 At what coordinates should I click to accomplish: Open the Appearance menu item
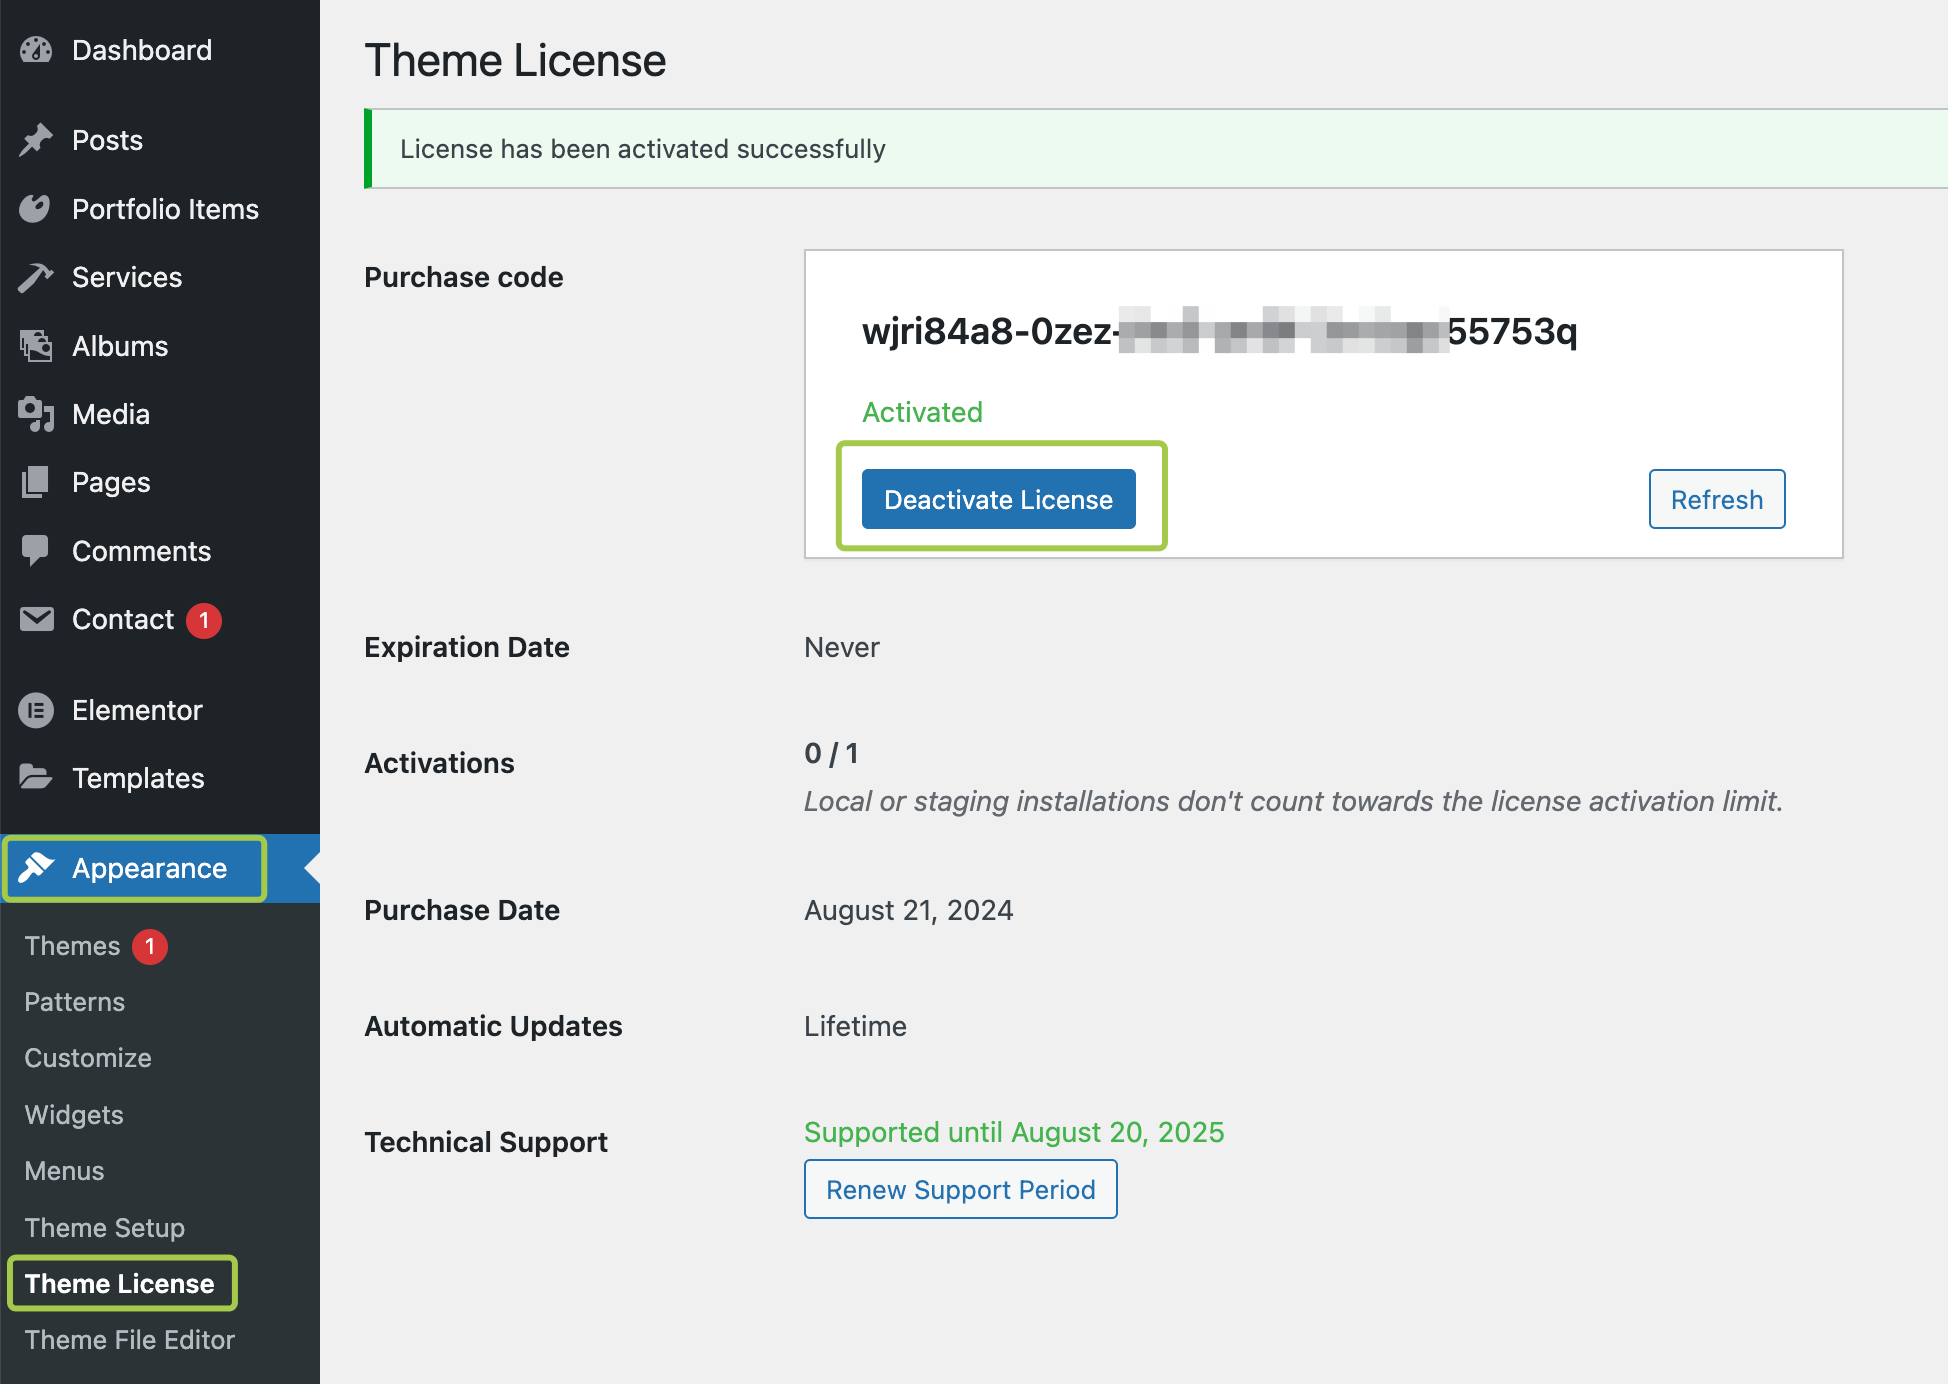(x=149, y=868)
